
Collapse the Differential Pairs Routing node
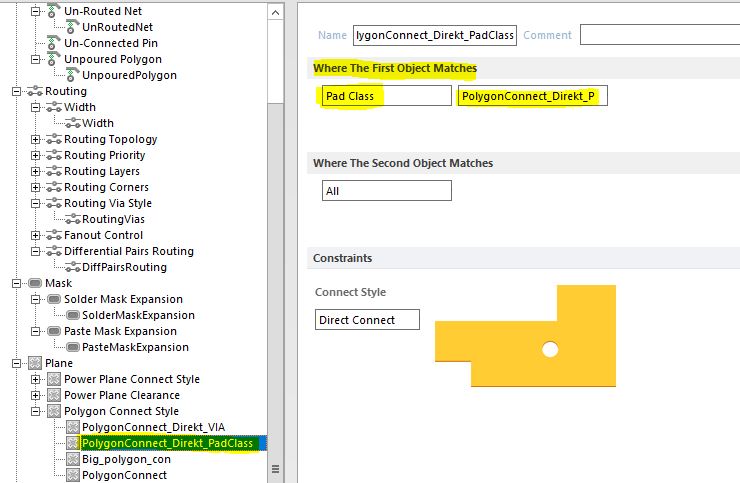pyautogui.click(x=35, y=251)
